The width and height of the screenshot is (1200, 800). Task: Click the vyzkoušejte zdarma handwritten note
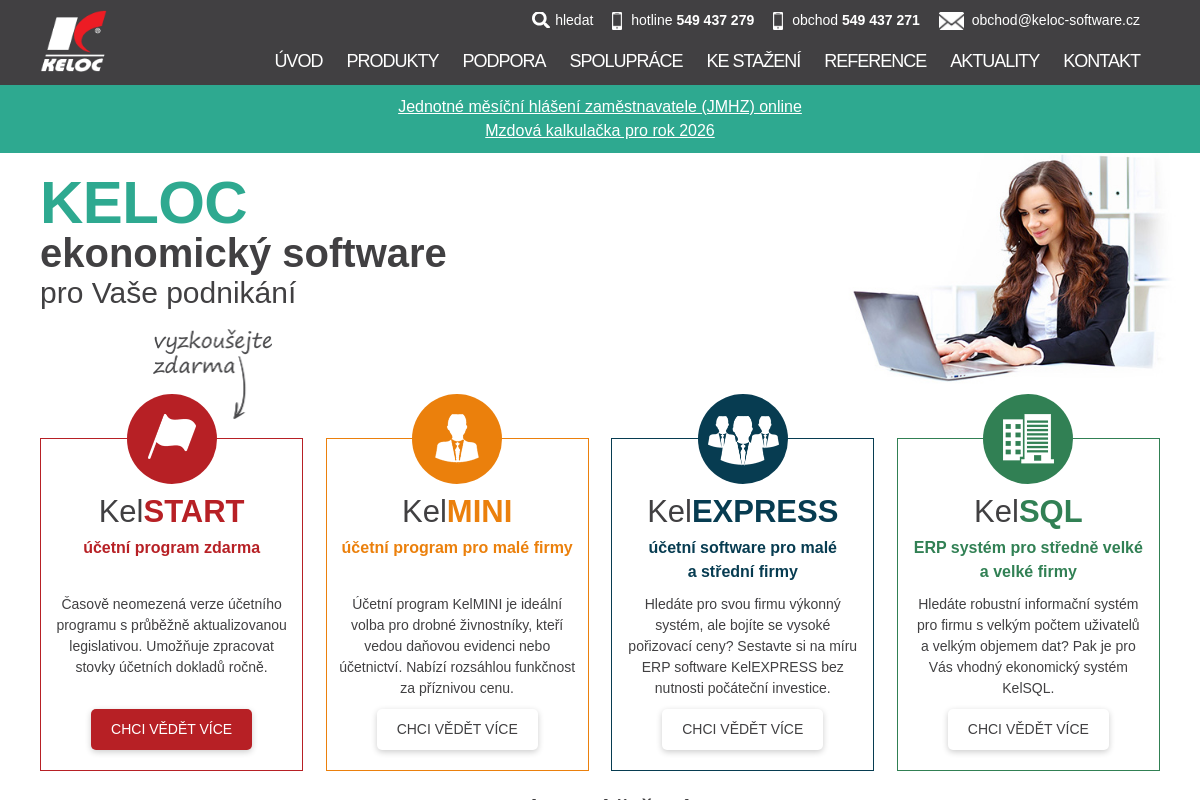point(212,353)
